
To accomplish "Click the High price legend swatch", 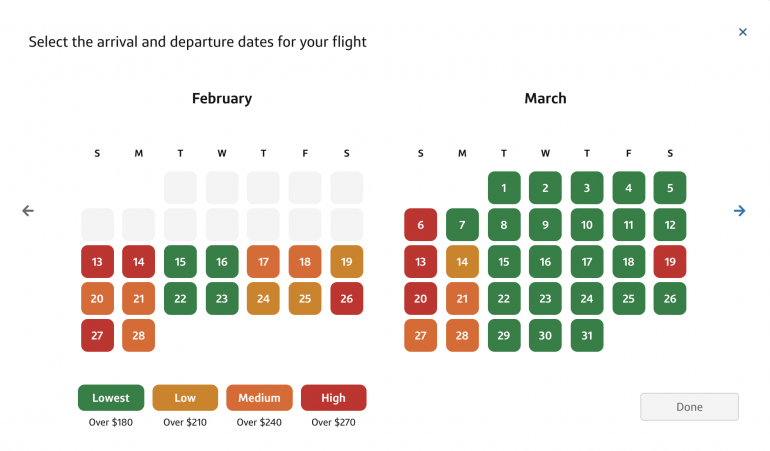I will 333,398.
